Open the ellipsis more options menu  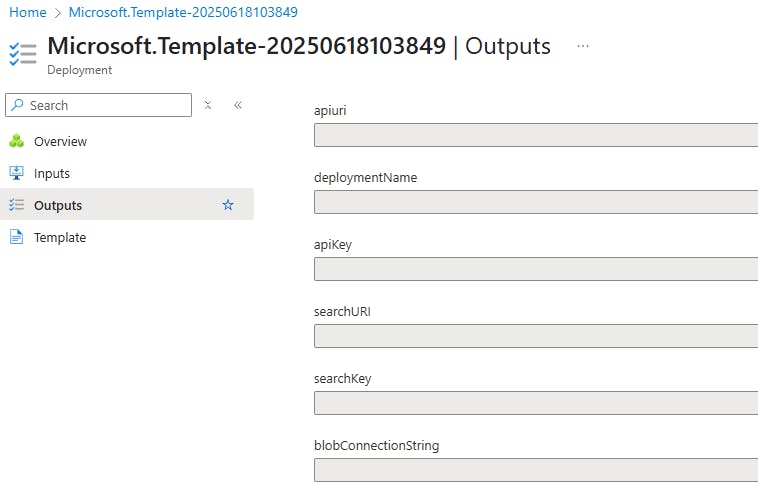[x=583, y=46]
